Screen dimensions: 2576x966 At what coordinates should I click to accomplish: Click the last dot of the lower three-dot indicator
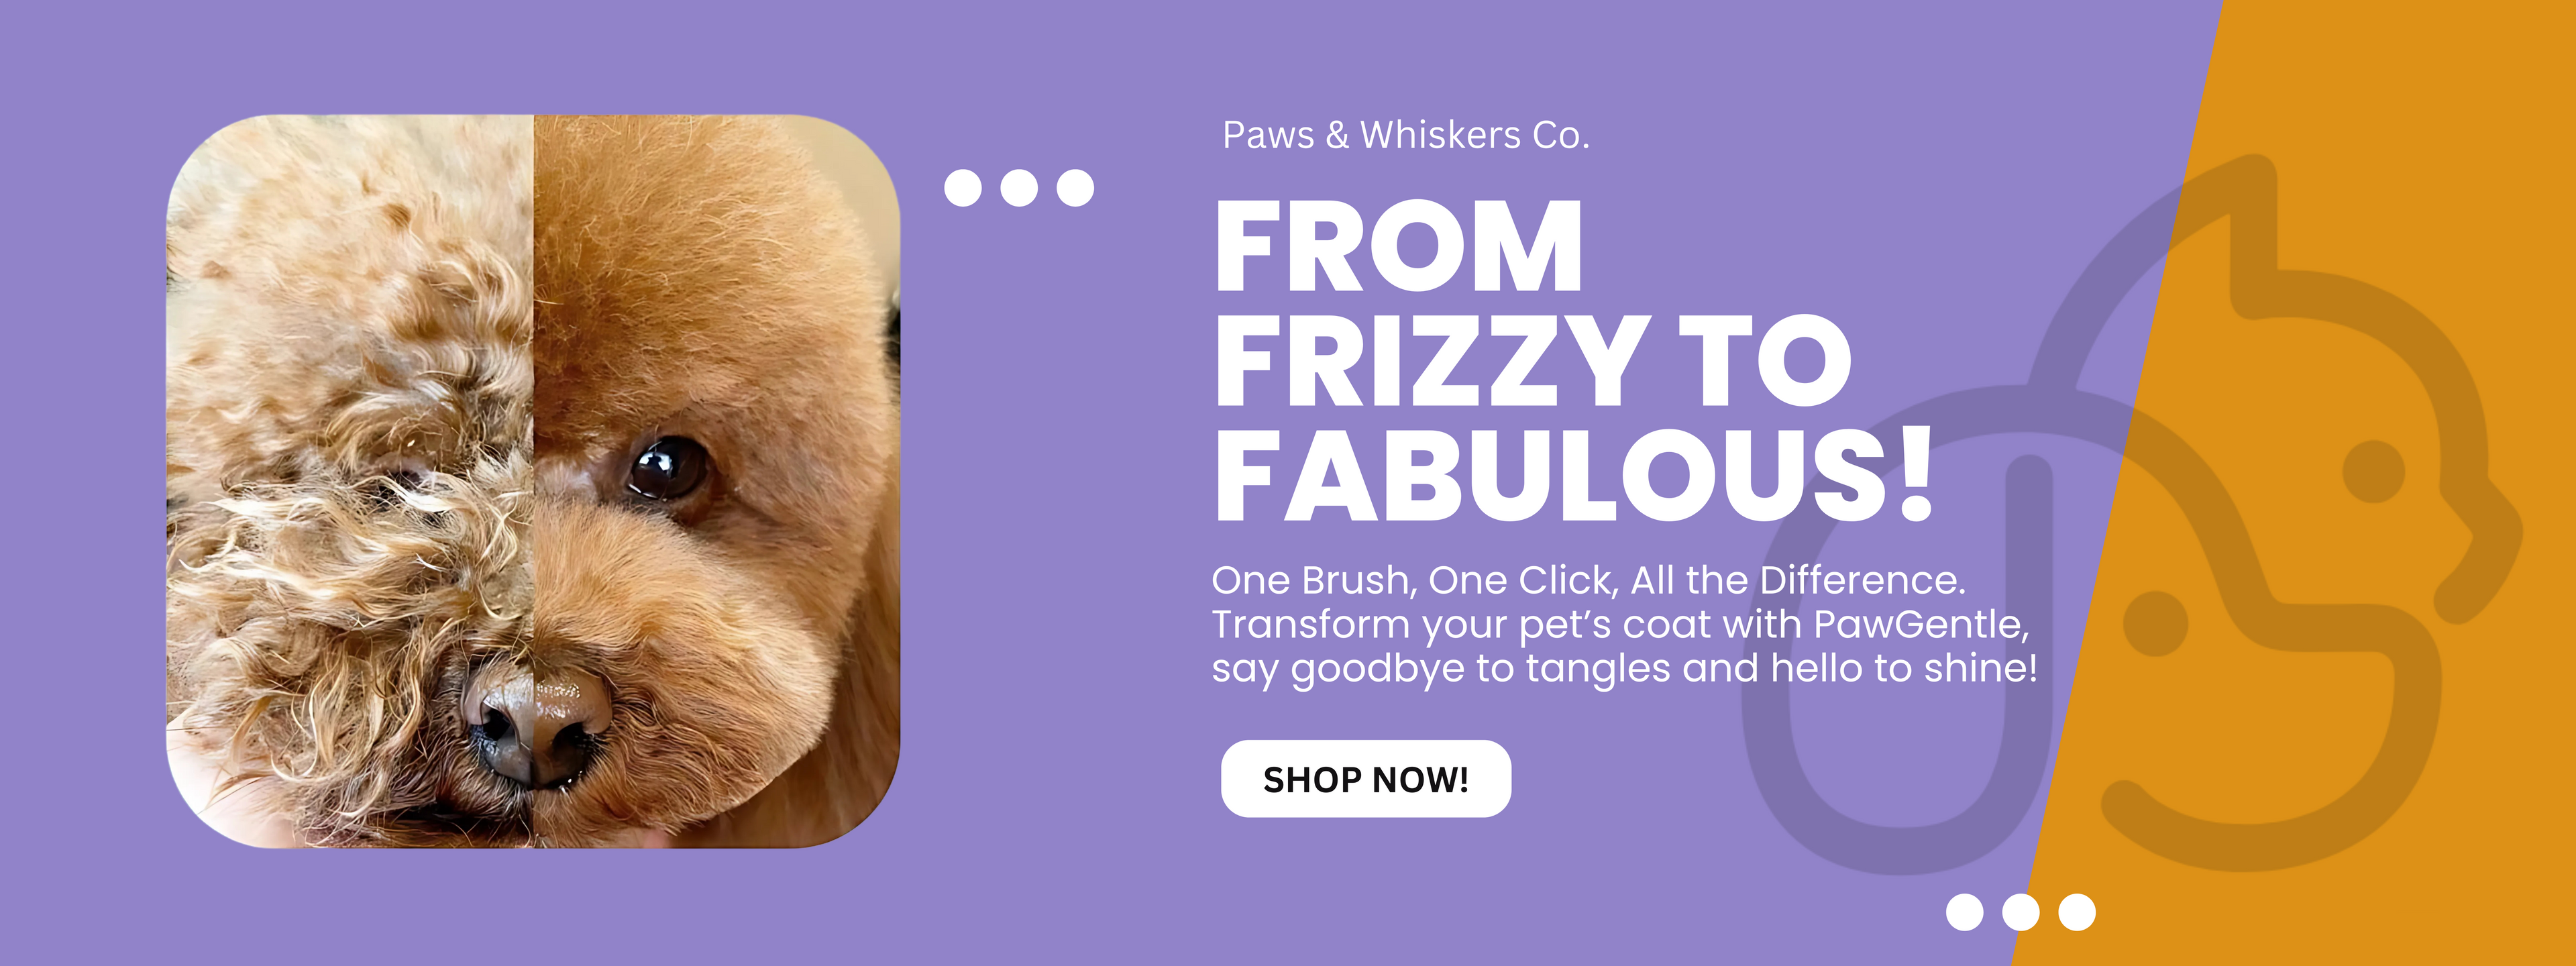pyautogui.click(x=2077, y=912)
